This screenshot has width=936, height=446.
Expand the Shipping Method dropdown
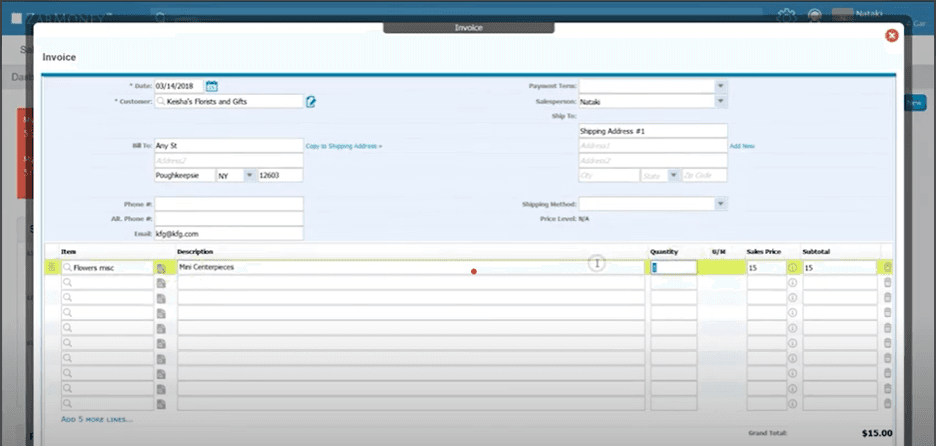tap(720, 204)
